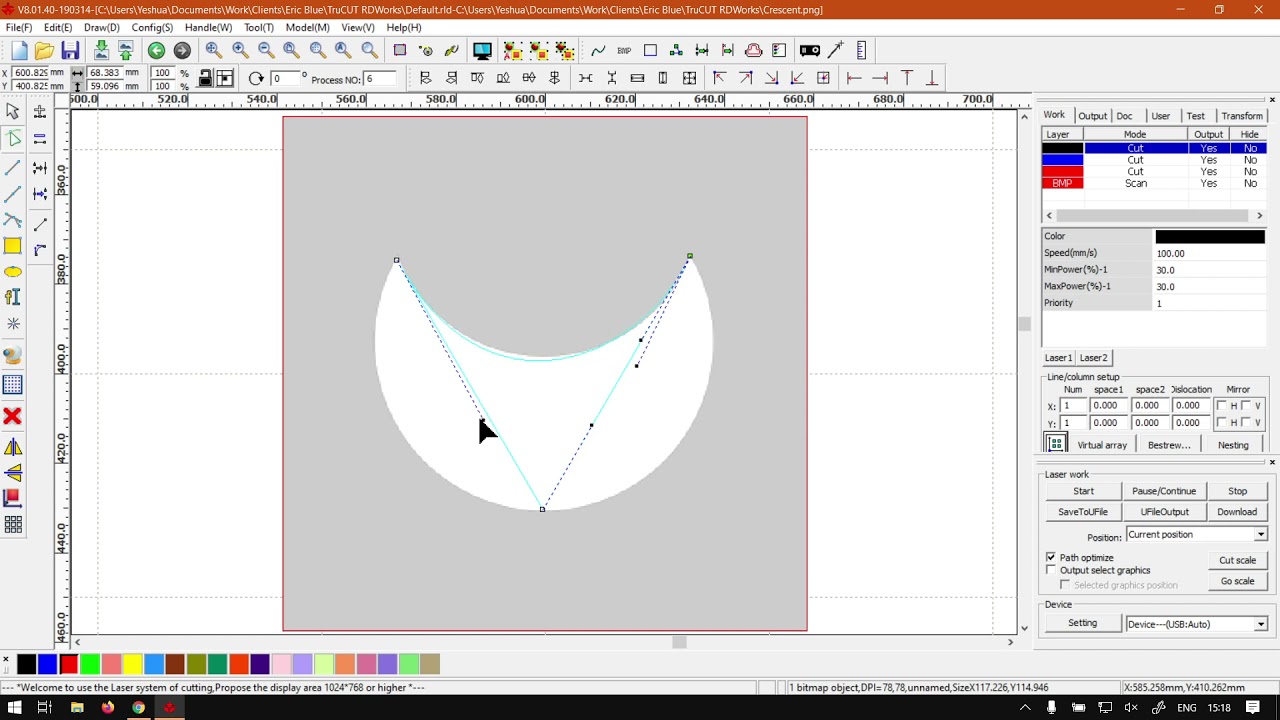This screenshot has height=720, width=1280.
Task: Click the Download button
Action: coord(1237,512)
